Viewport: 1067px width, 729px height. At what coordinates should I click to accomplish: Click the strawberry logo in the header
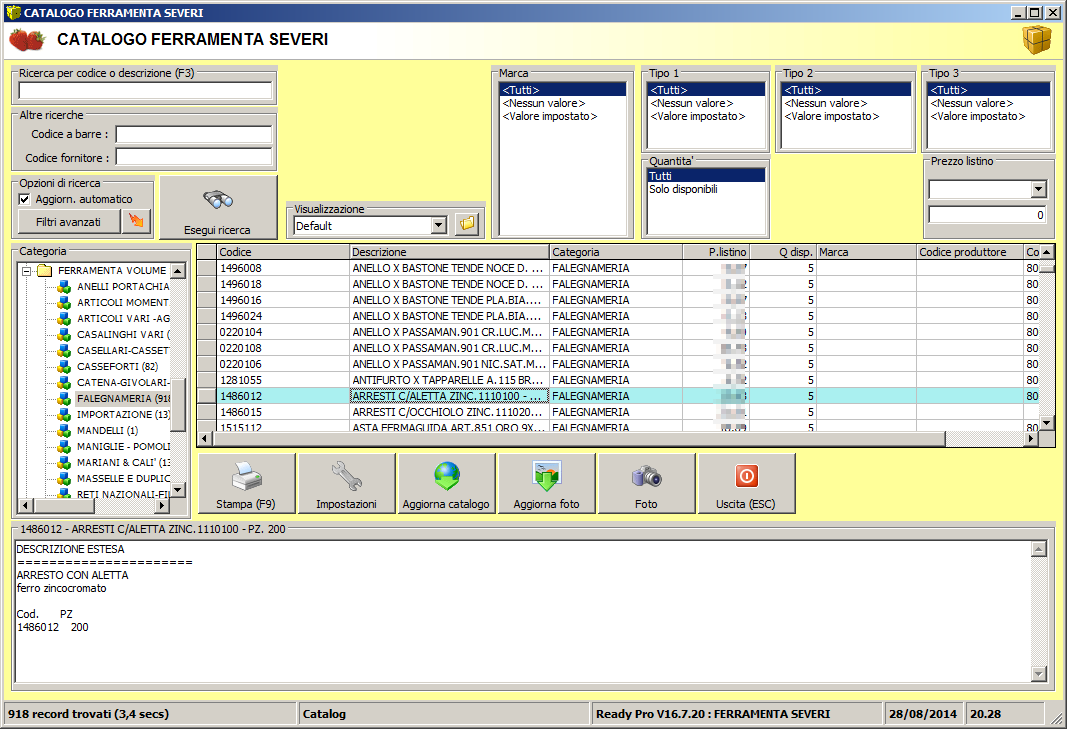(27, 39)
